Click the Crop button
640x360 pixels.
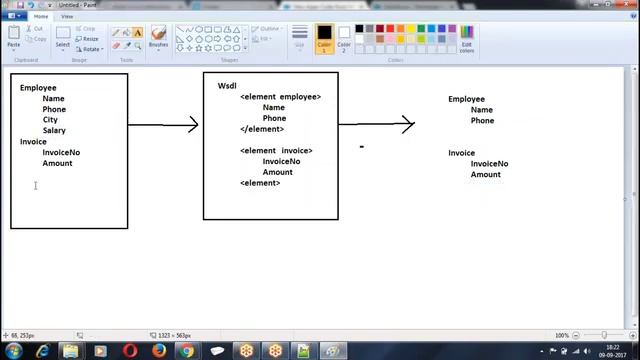86,29
